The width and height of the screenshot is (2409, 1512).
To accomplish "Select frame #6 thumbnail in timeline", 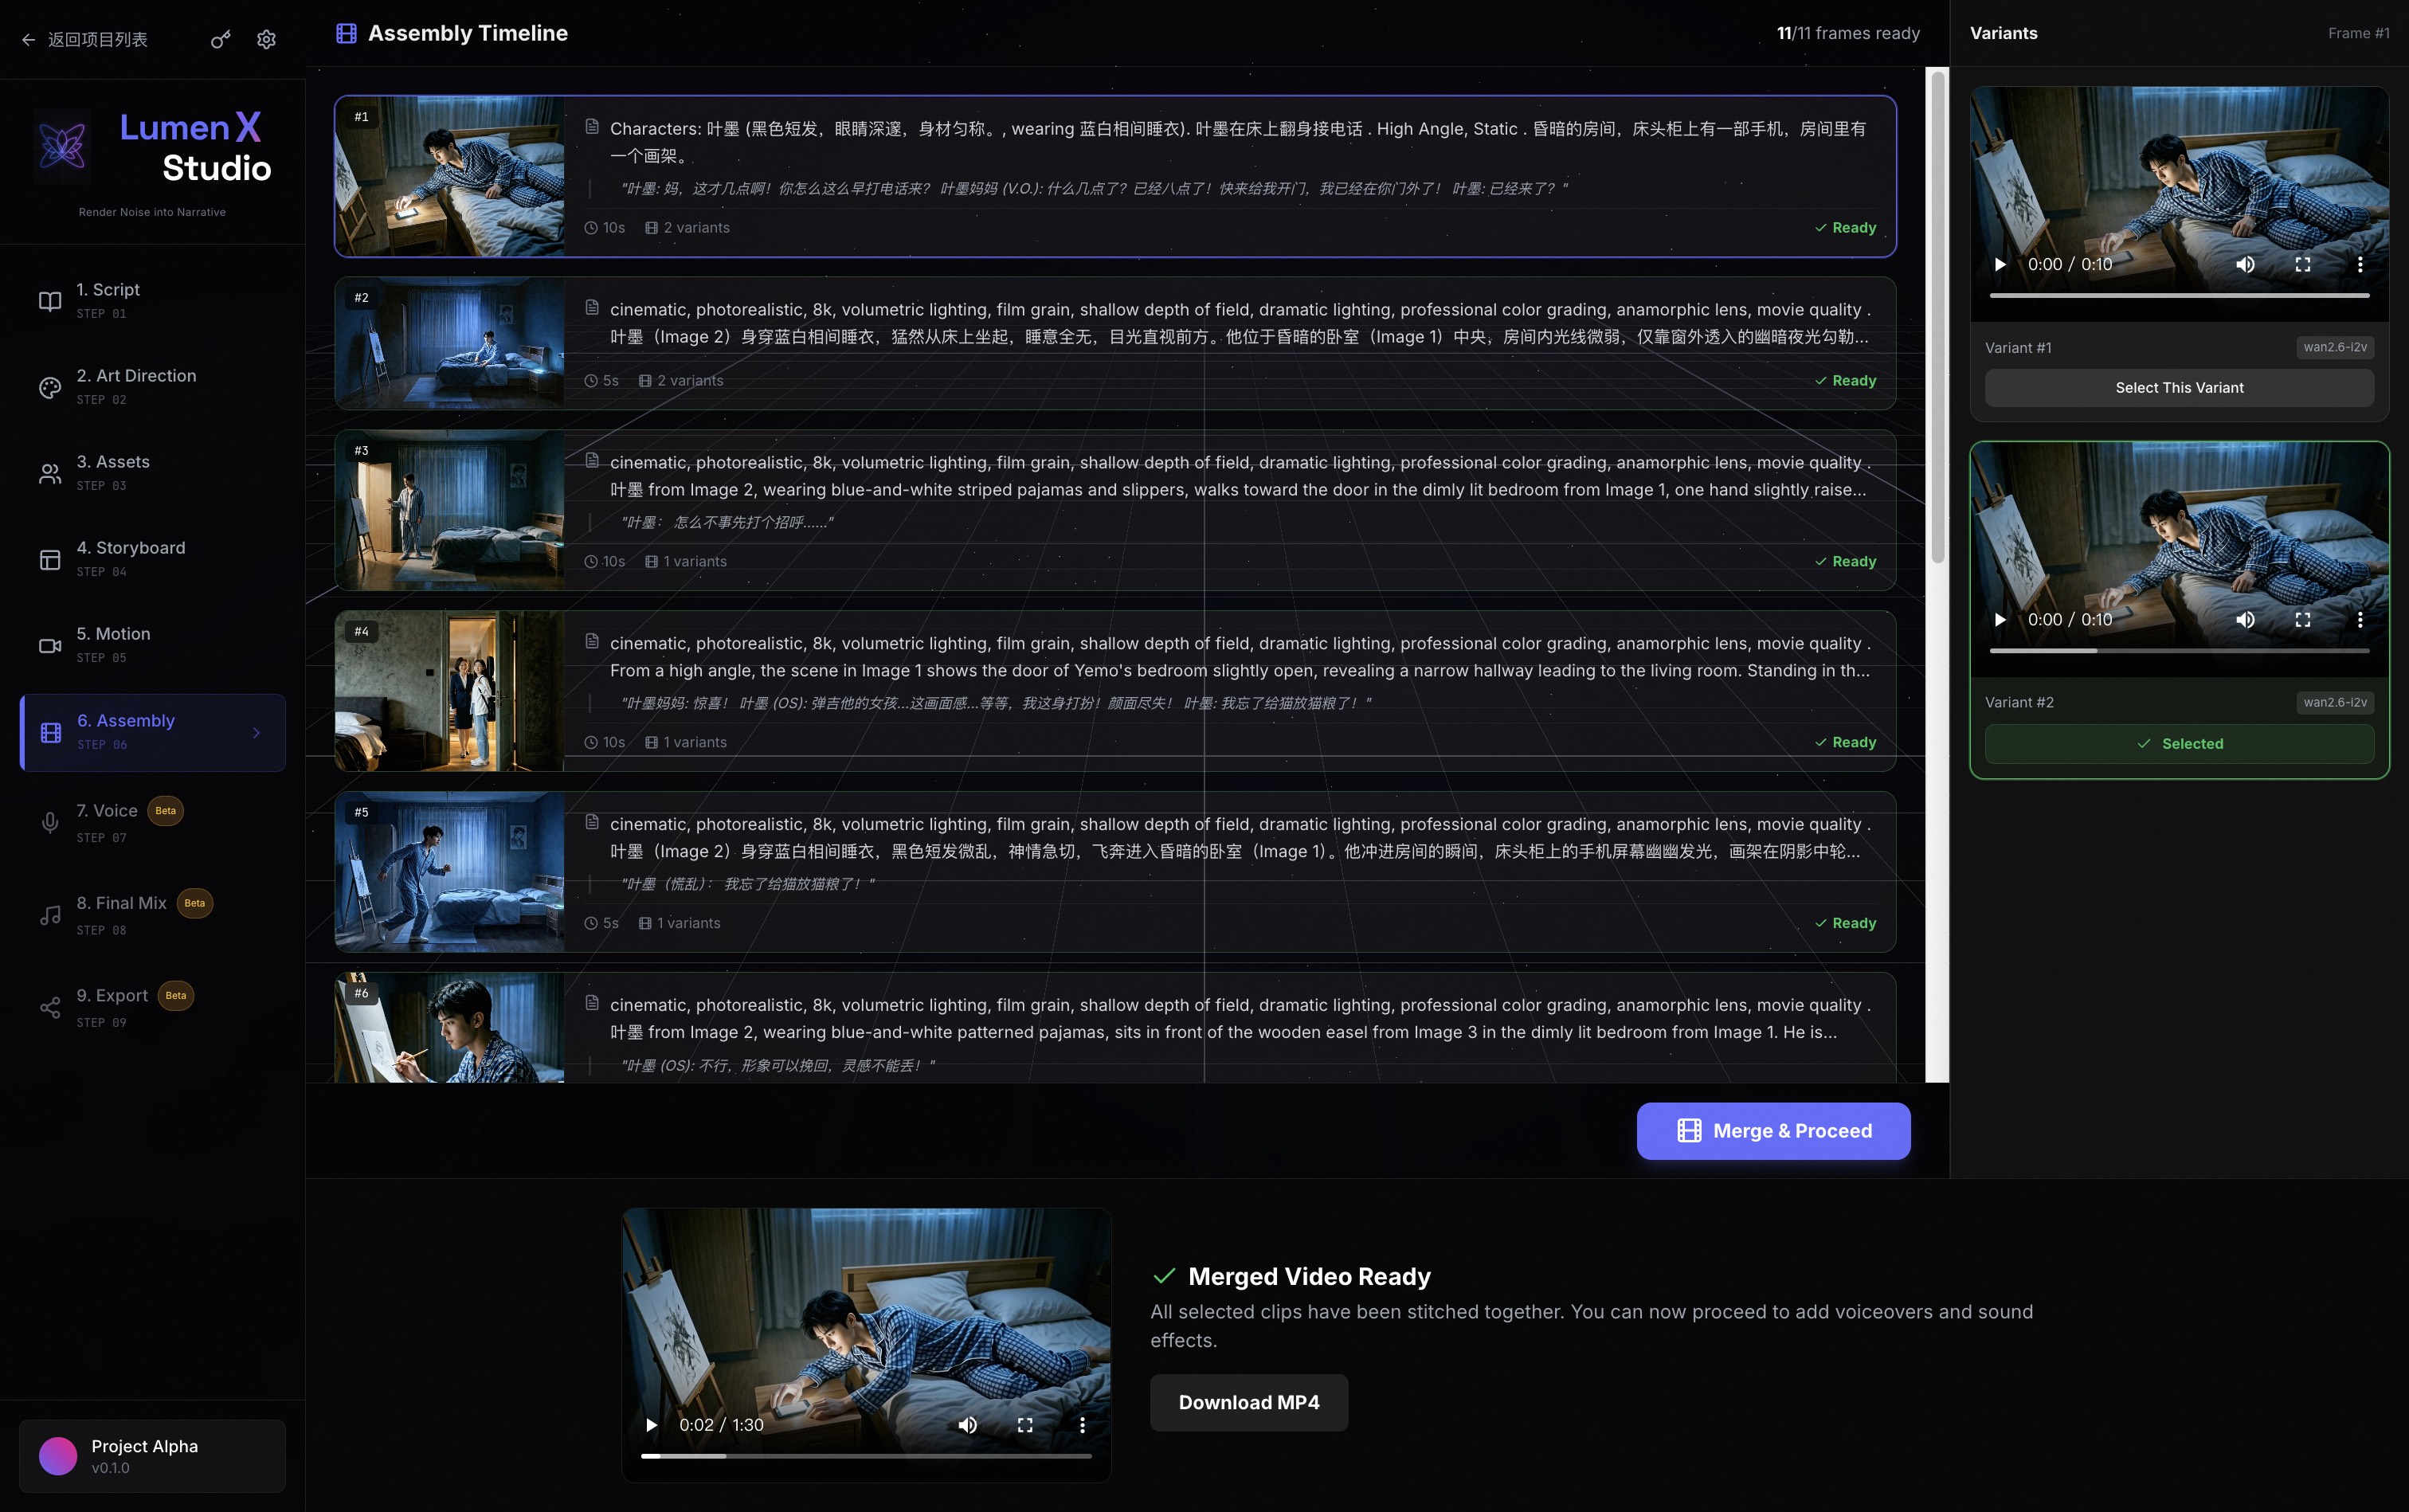I will click(450, 1028).
